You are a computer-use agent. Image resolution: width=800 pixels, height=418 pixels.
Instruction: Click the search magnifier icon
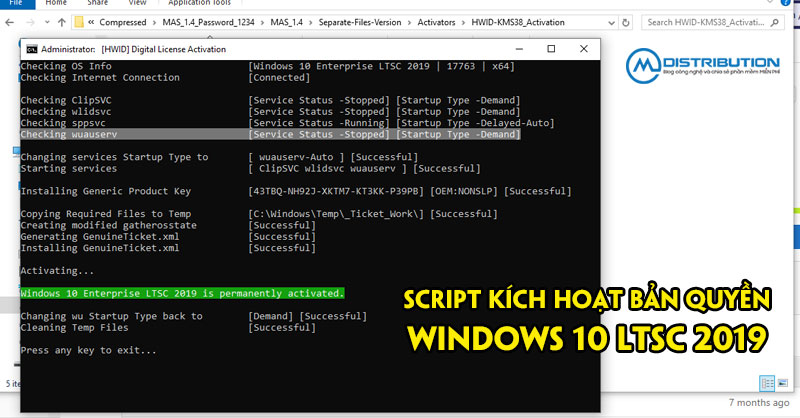click(774, 22)
